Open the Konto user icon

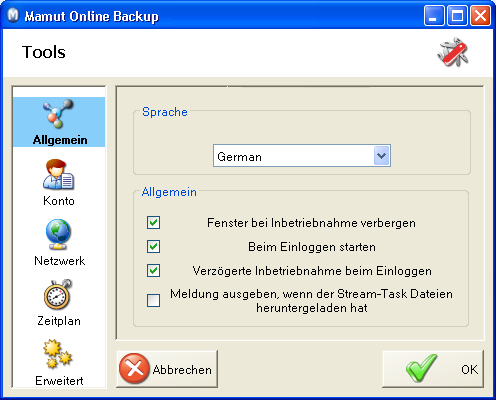59,175
